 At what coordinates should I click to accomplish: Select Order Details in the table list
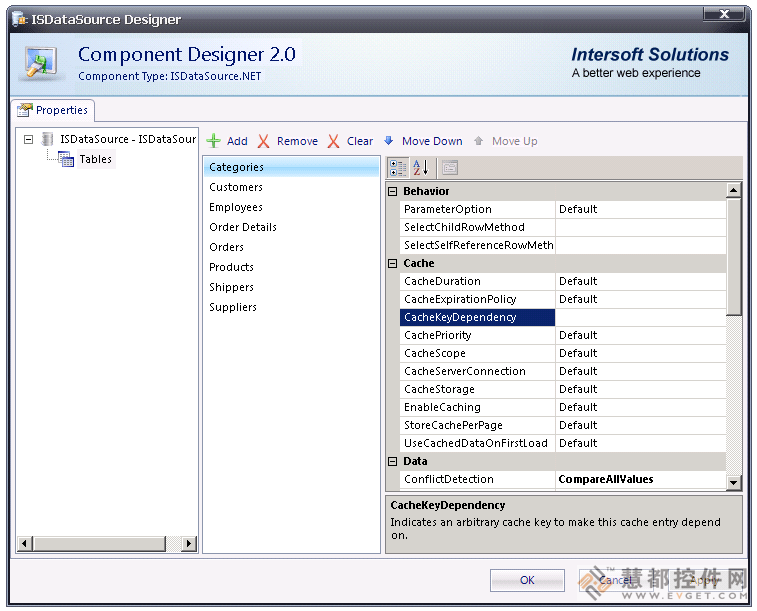[x=291, y=227]
